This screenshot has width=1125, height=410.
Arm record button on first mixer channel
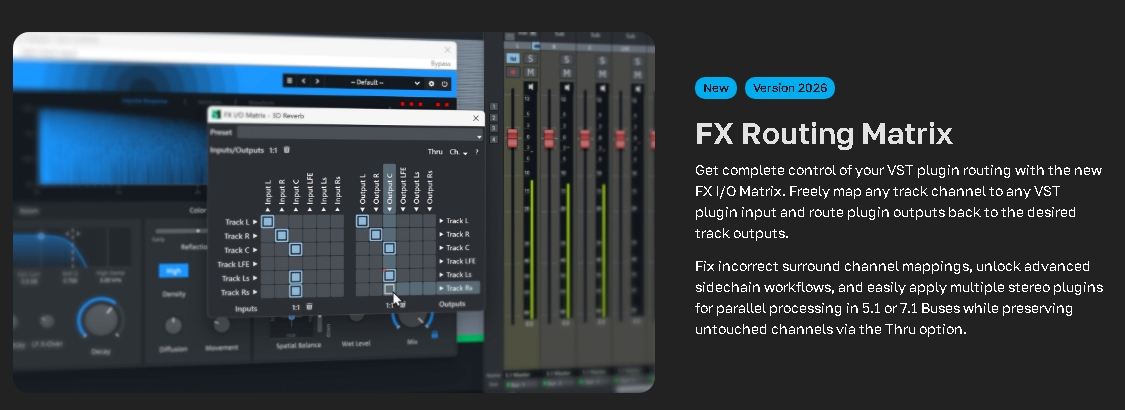click(x=513, y=73)
